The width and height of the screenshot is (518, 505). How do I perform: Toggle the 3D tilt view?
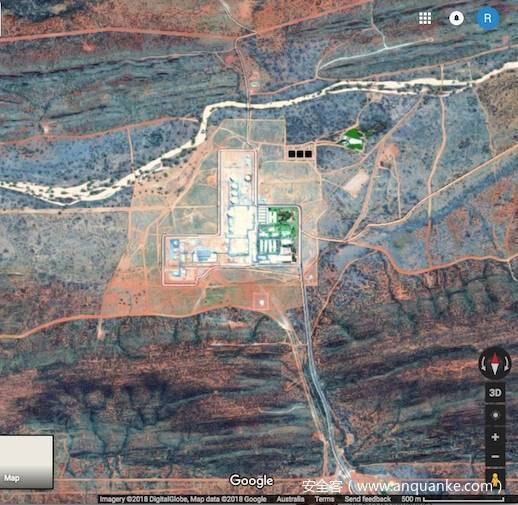click(x=495, y=393)
